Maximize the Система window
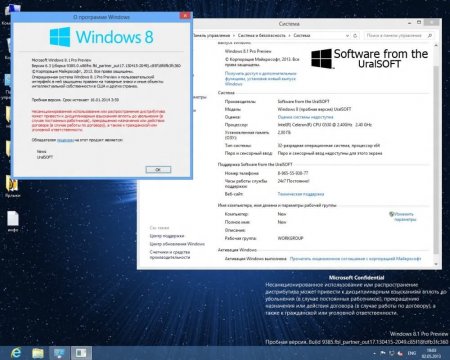The image size is (450, 360). tap(419, 23)
